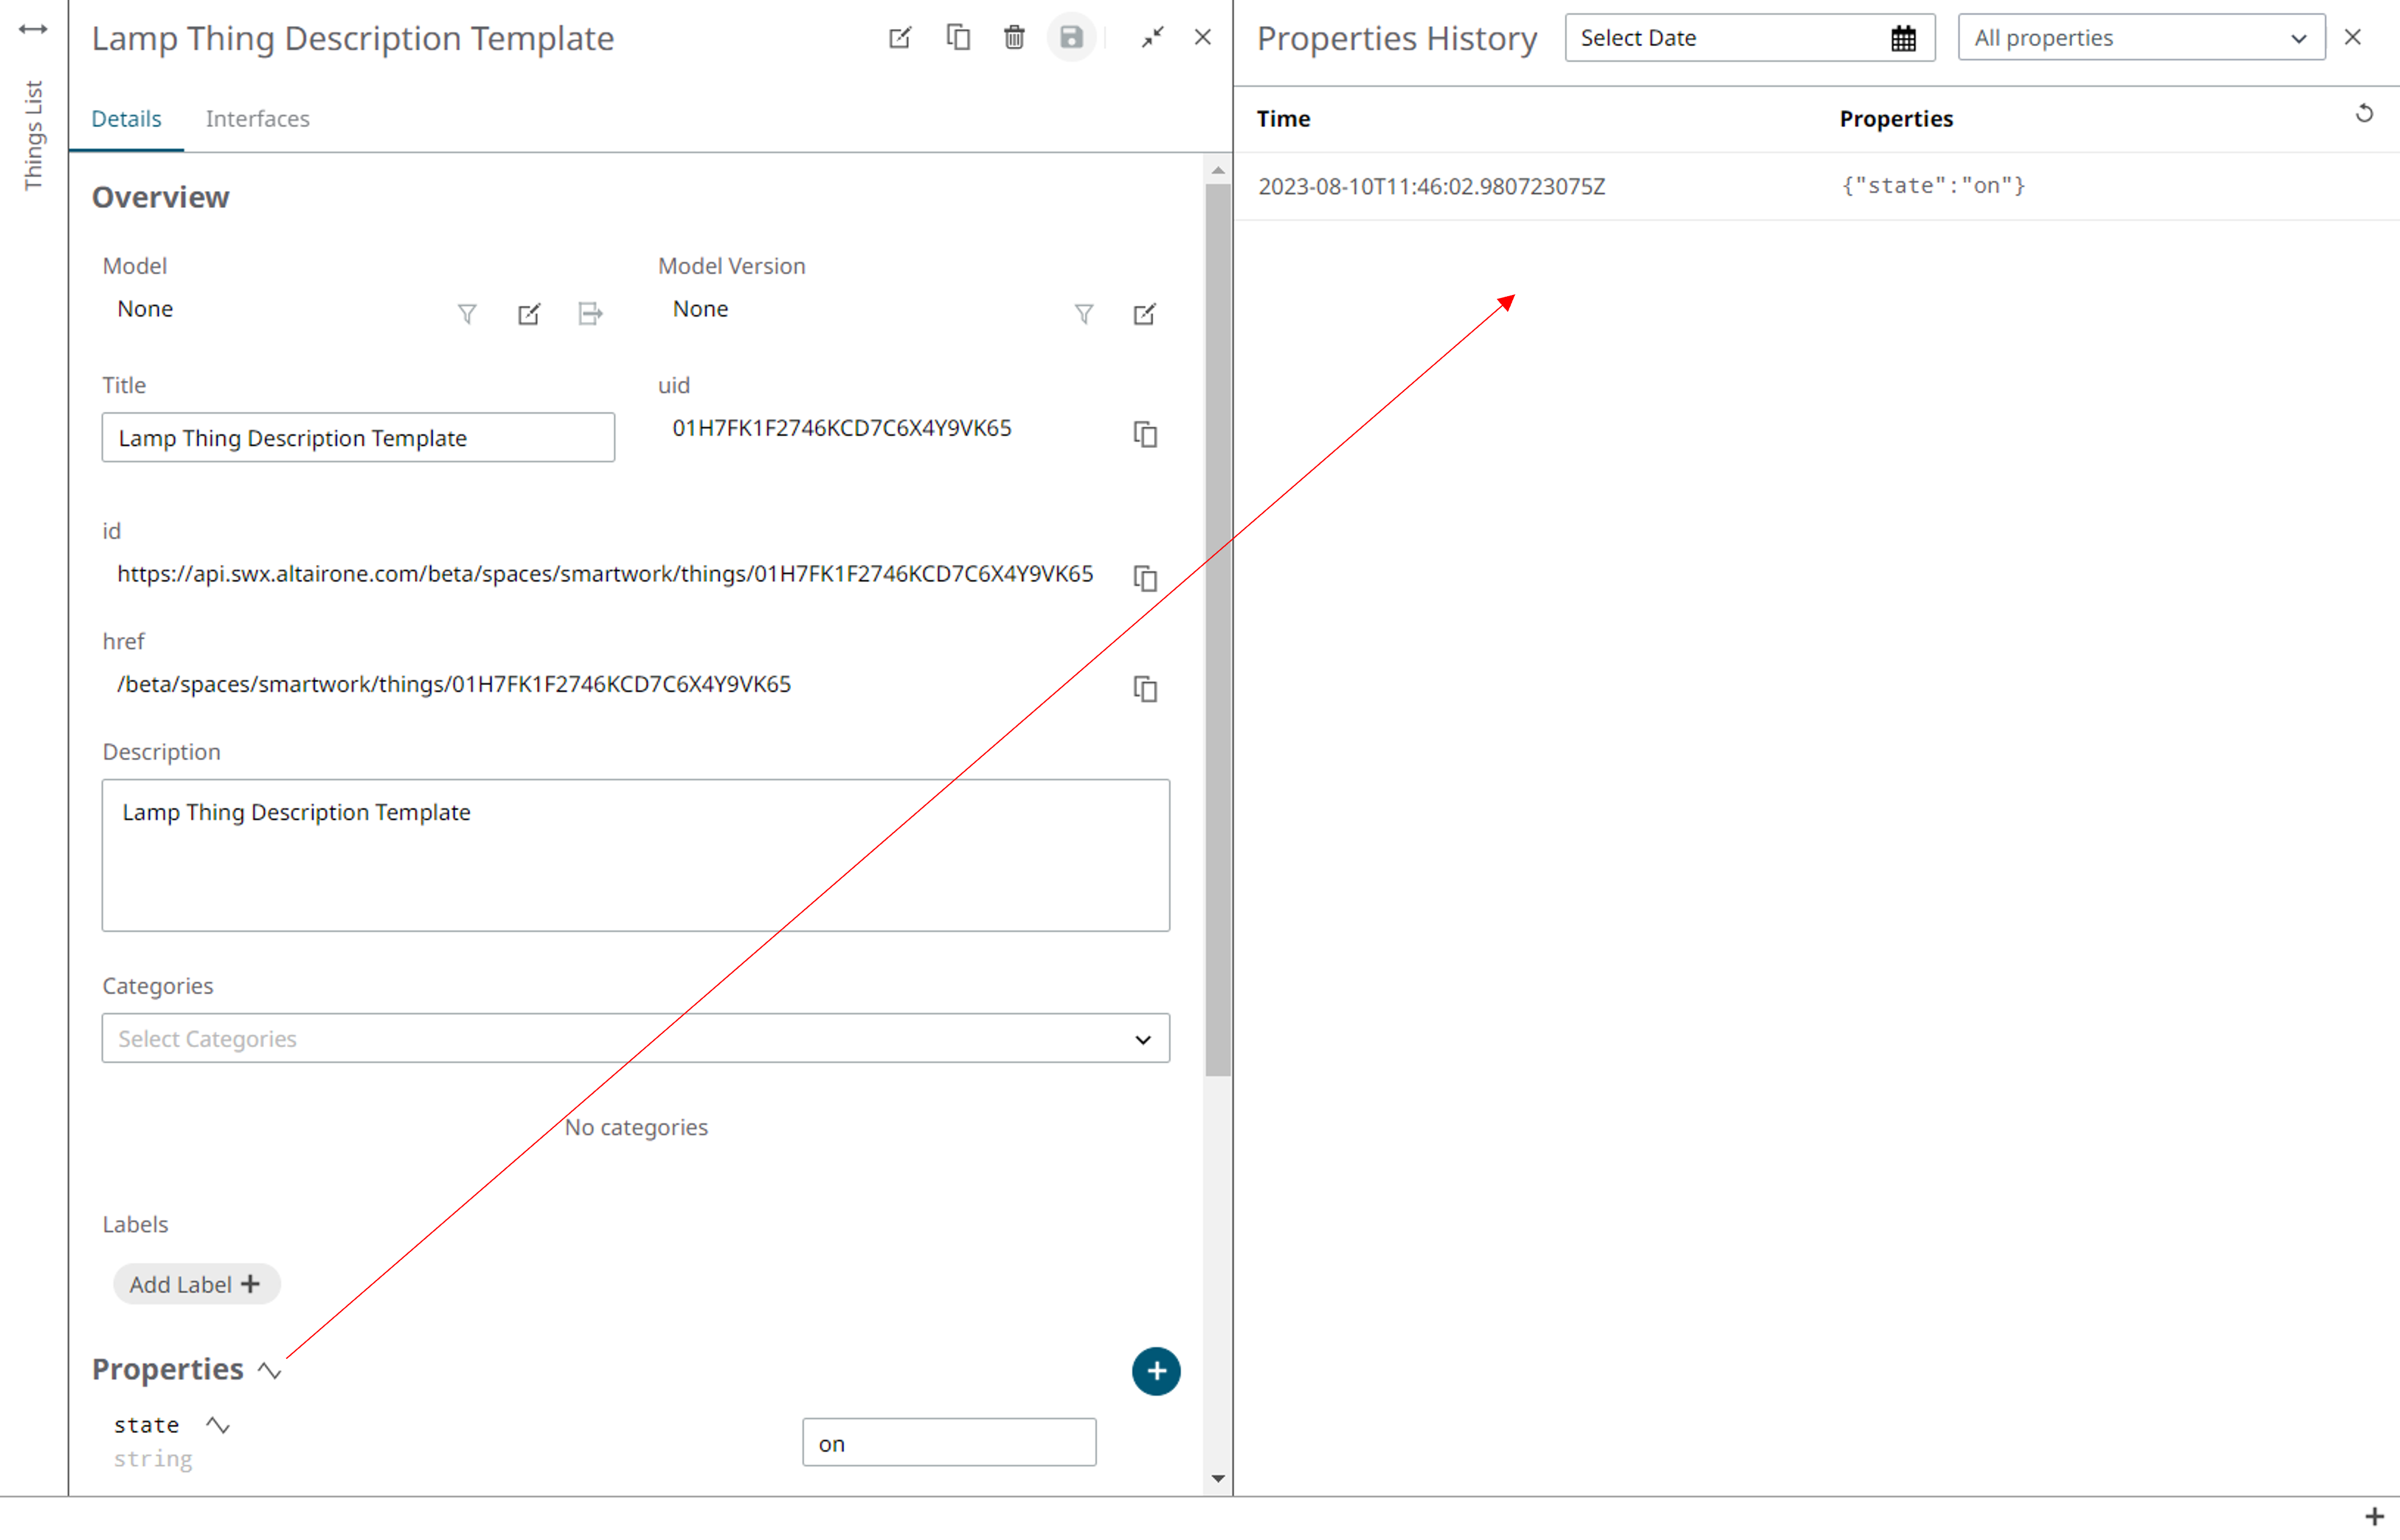
Task: Open the Select Categories dropdown
Action: 635,1038
